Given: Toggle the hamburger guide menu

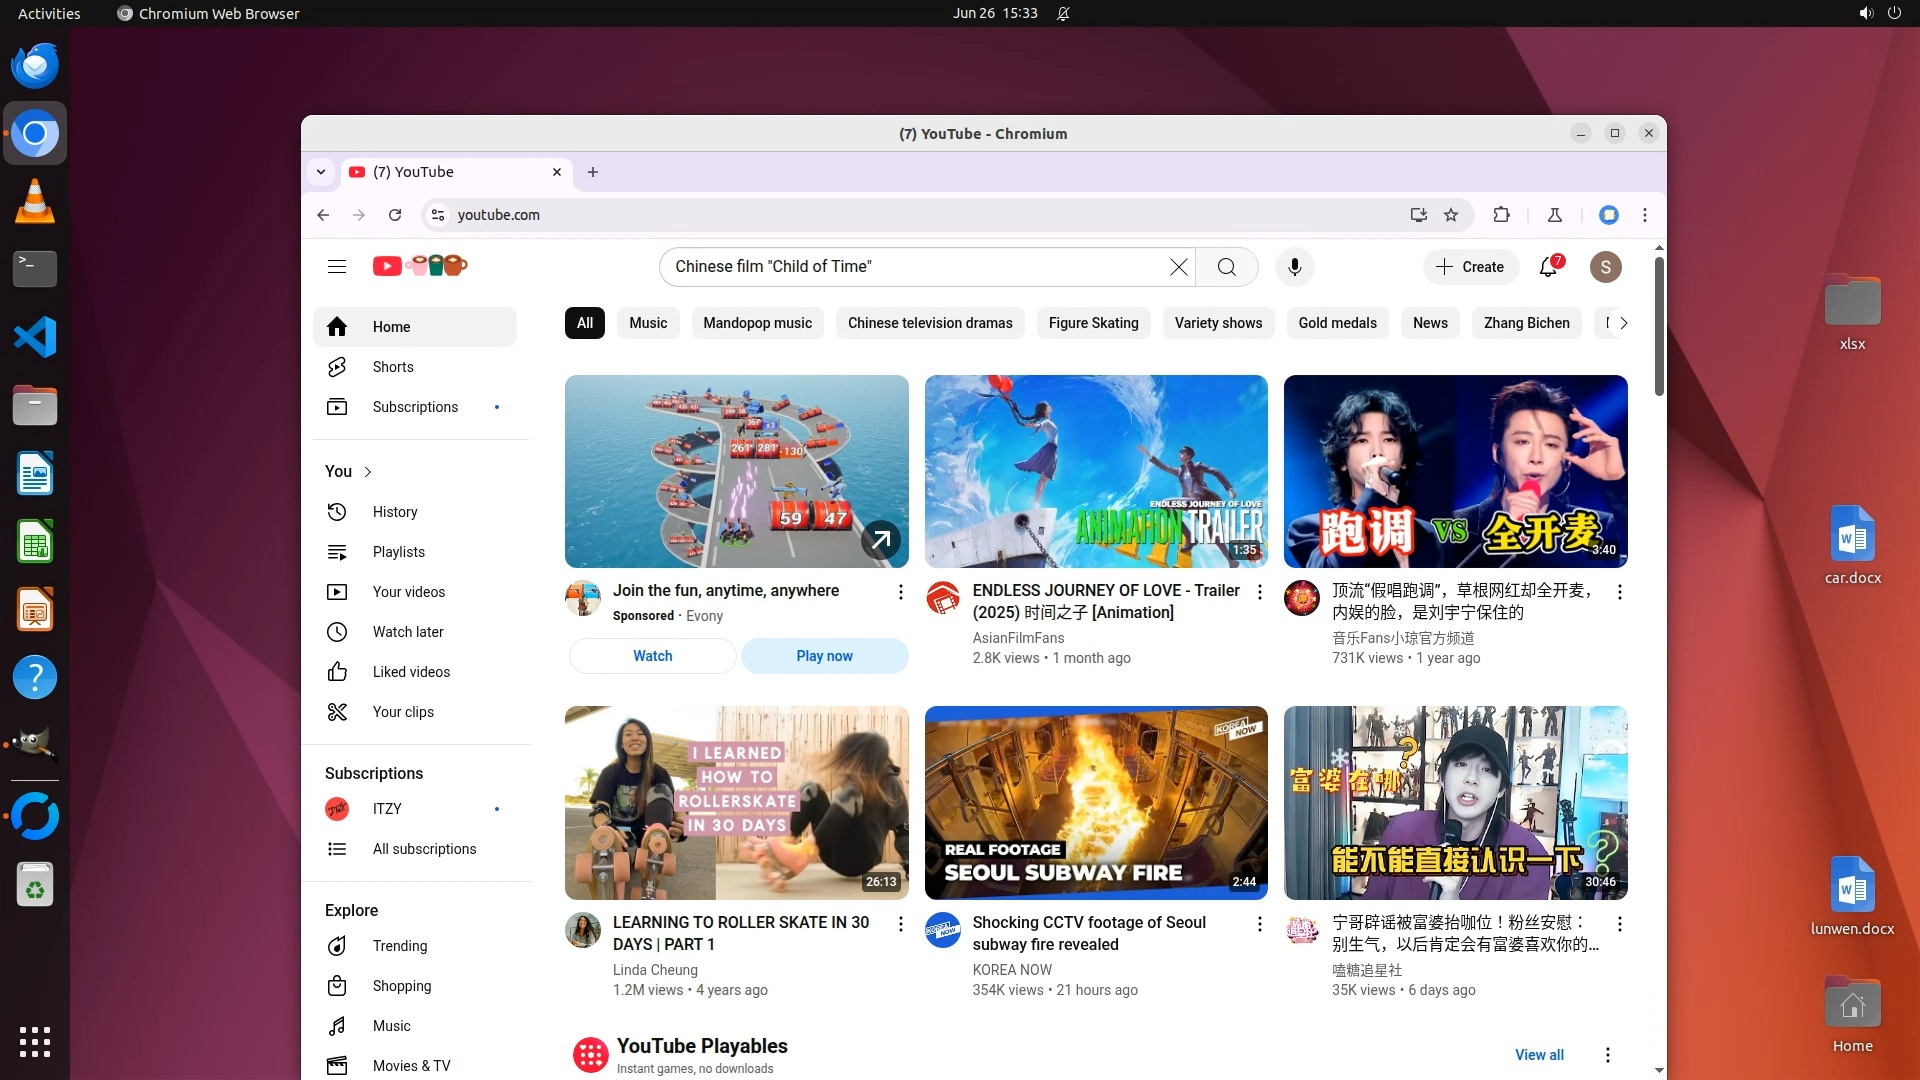Looking at the screenshot, I should [x=337, y=267].
